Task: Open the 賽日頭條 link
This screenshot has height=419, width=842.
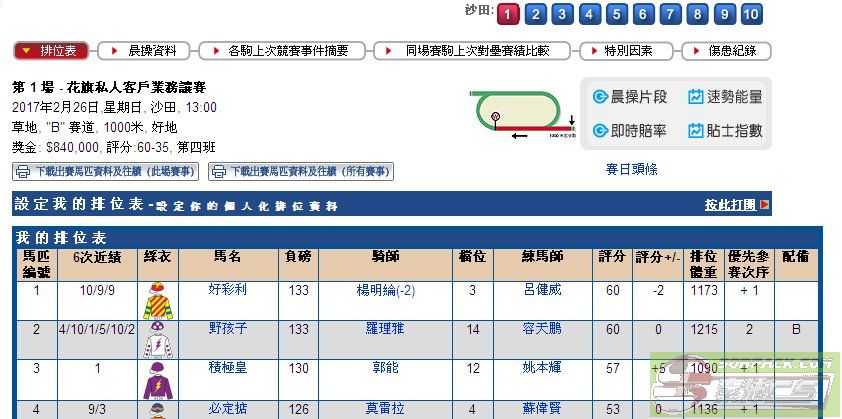Action: [x=632, y=170]
